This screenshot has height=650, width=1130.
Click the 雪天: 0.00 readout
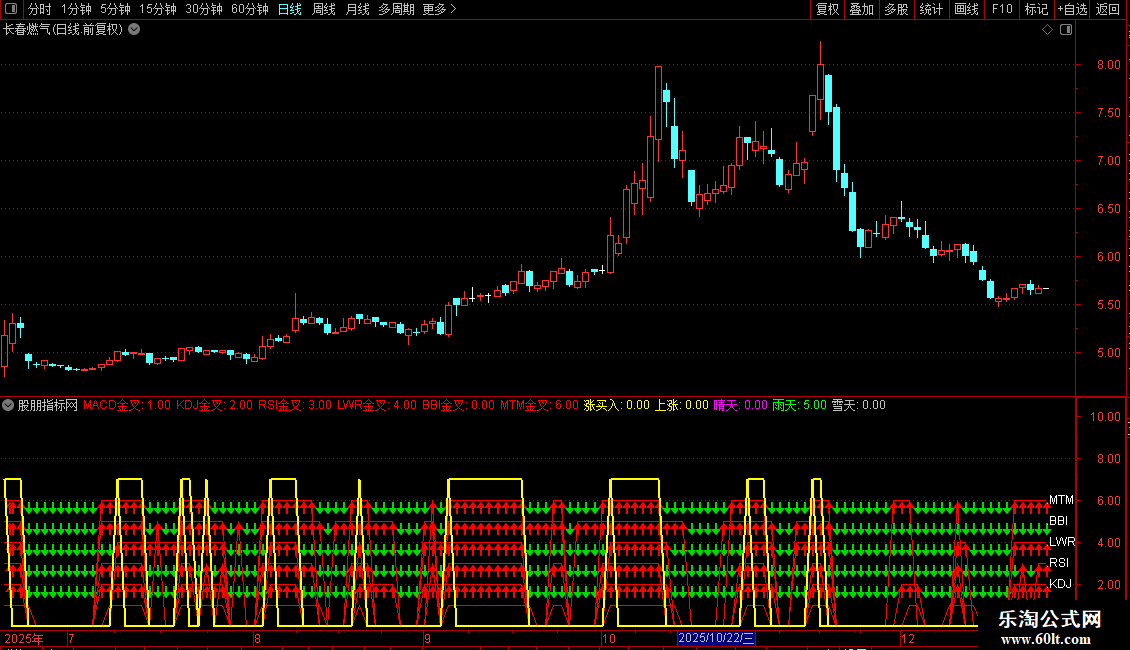858,405
